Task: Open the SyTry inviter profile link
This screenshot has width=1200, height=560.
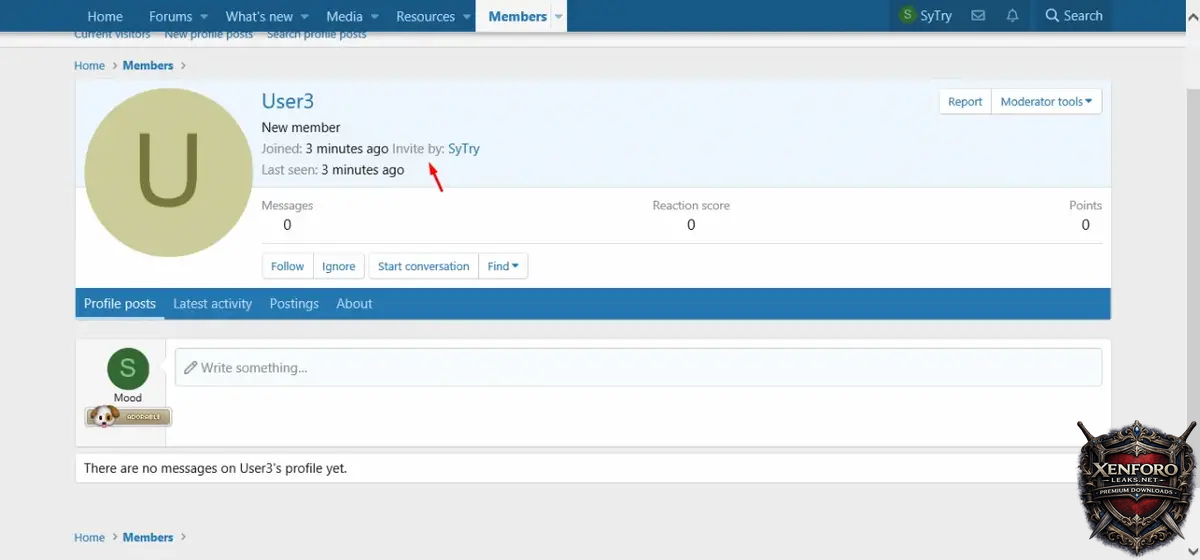Action: click(464, 149)
